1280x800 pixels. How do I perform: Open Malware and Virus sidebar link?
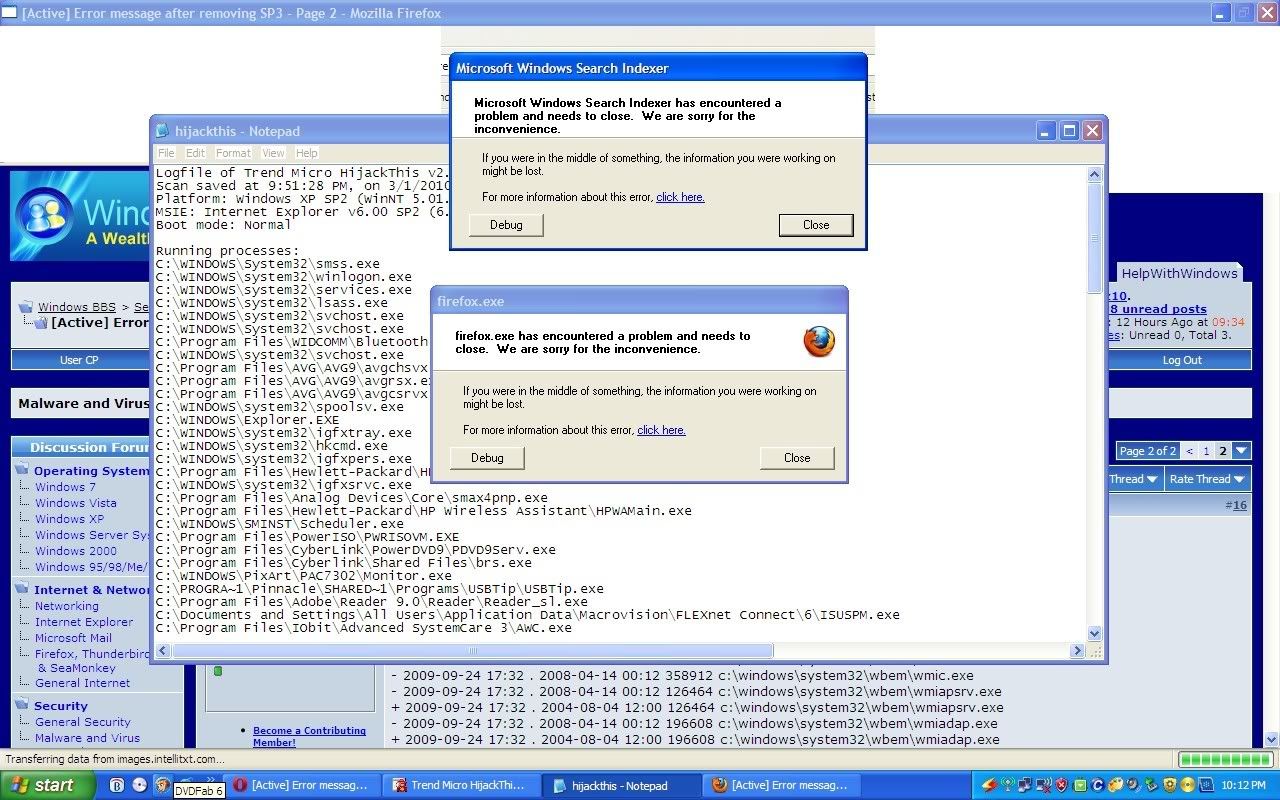87,738
